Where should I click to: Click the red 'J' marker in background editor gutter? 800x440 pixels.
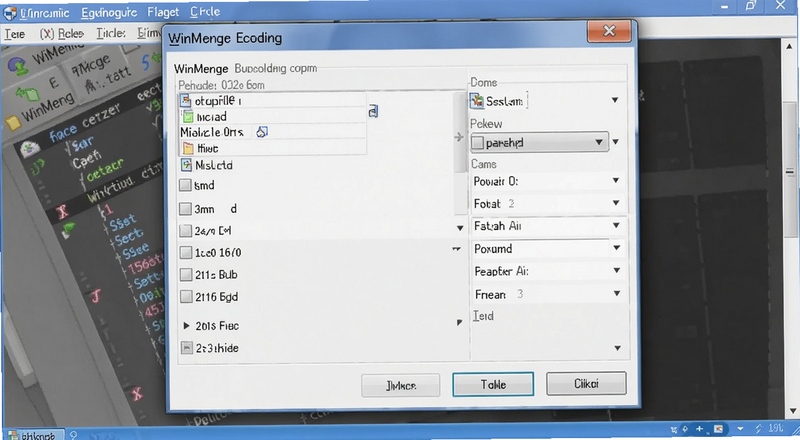(x=95, y=295)
